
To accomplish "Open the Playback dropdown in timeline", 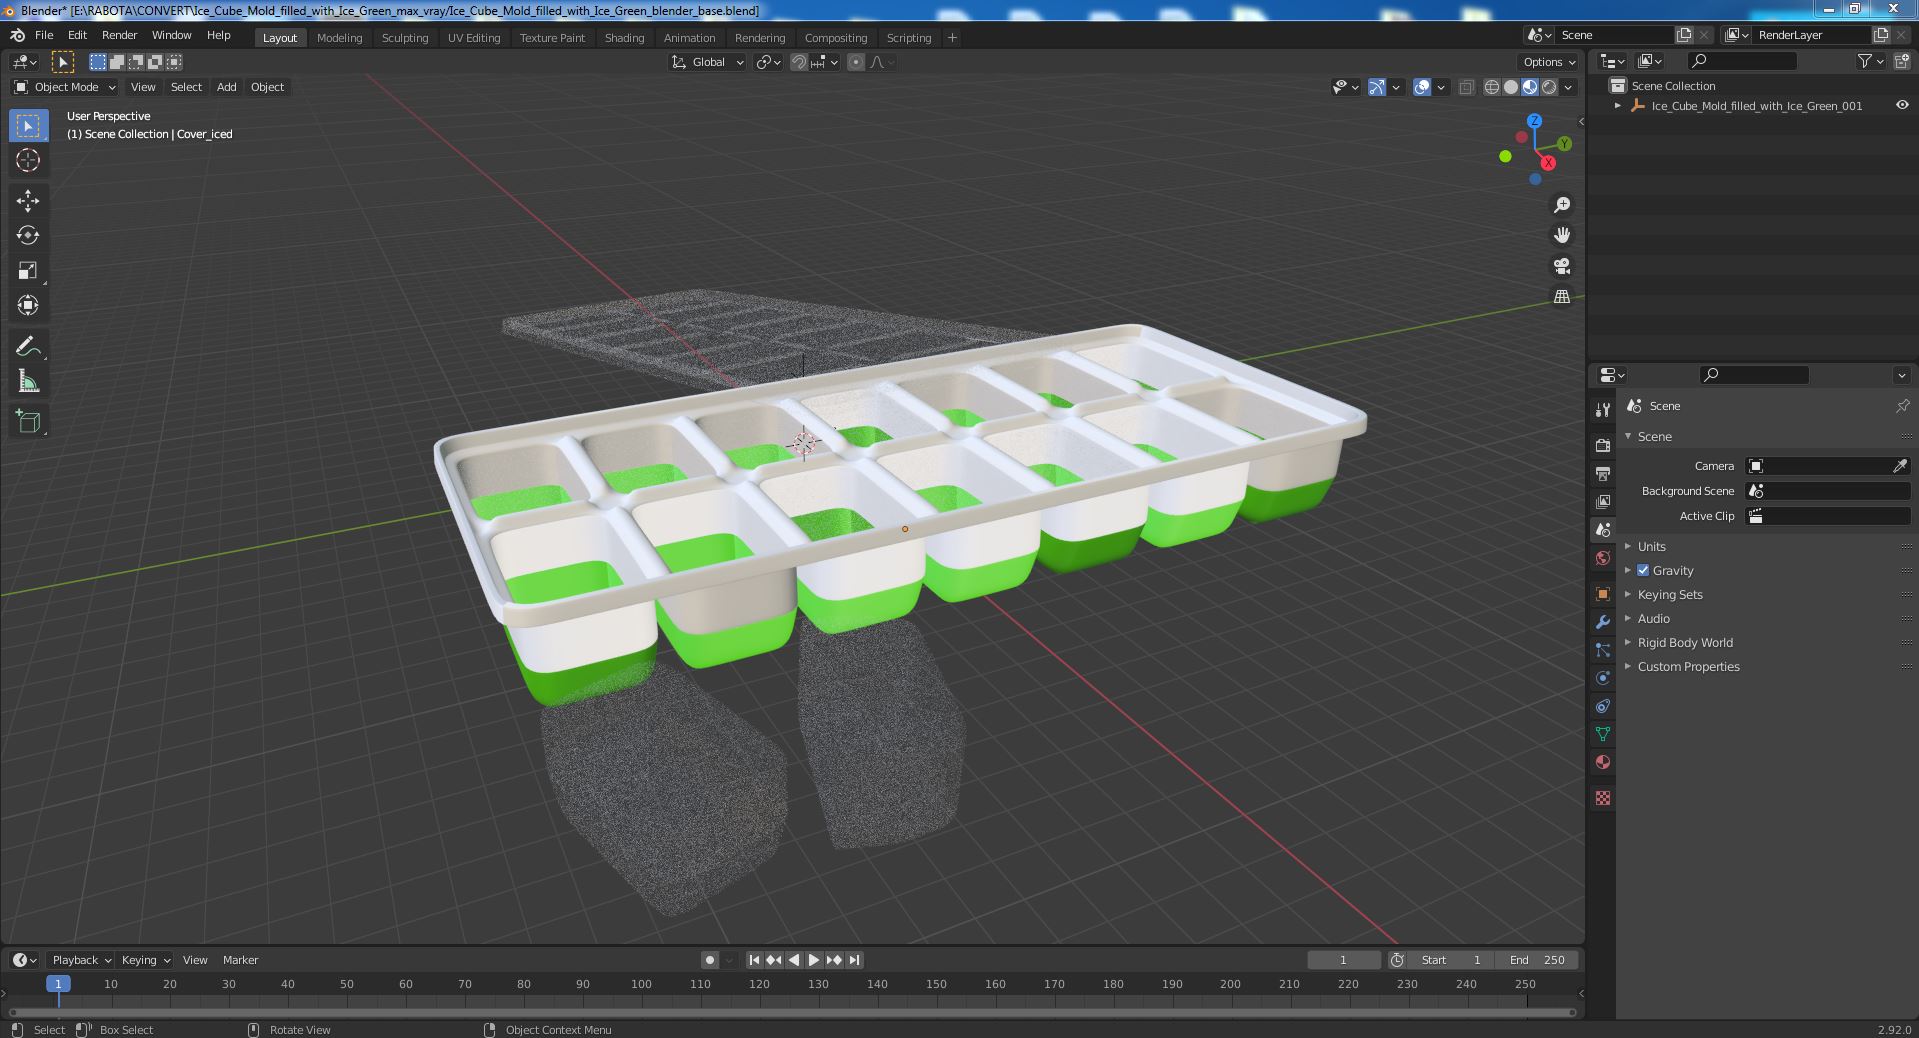I will [81, 960].
